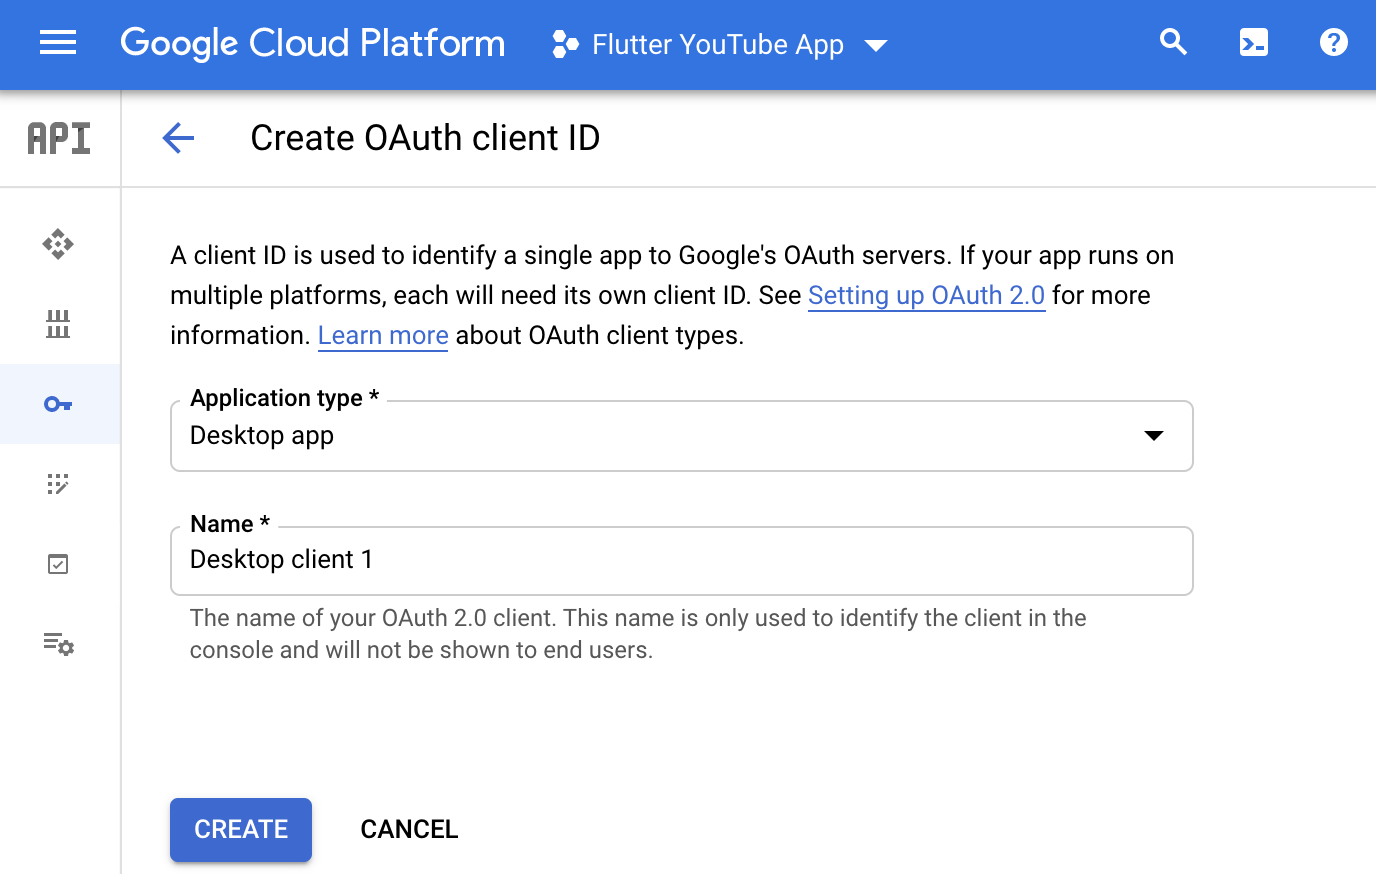This screenshot has width=1376, height=874.
Task: Click the API logo in sidebar
Action: [59, 138]
